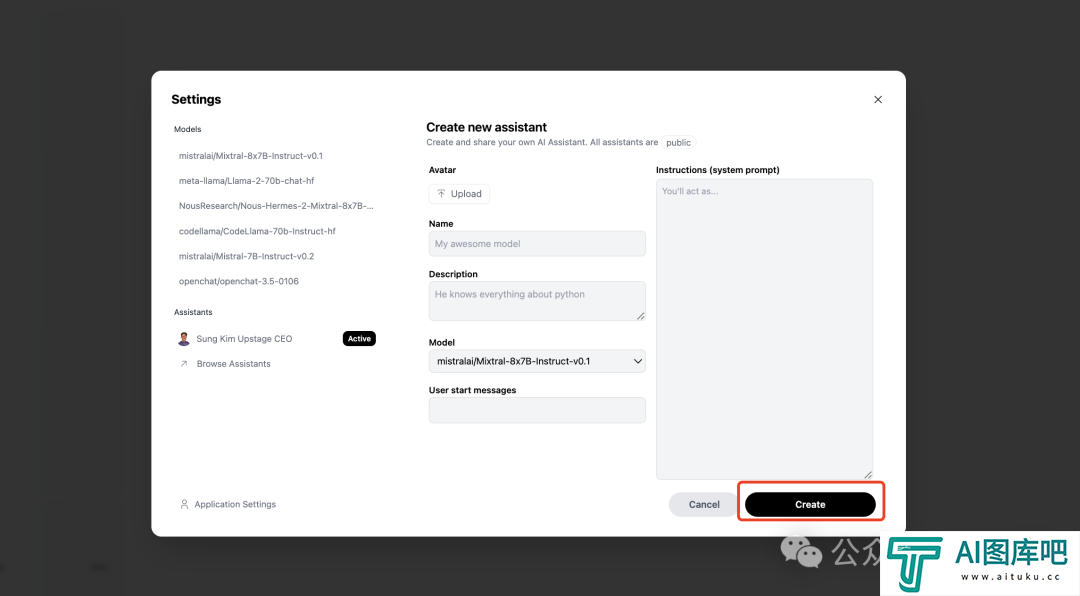This screenshot has height=596, width=1080.
Task: Choose the NousResearch Nous-Hermes-2 model
Action: [275, 206]
